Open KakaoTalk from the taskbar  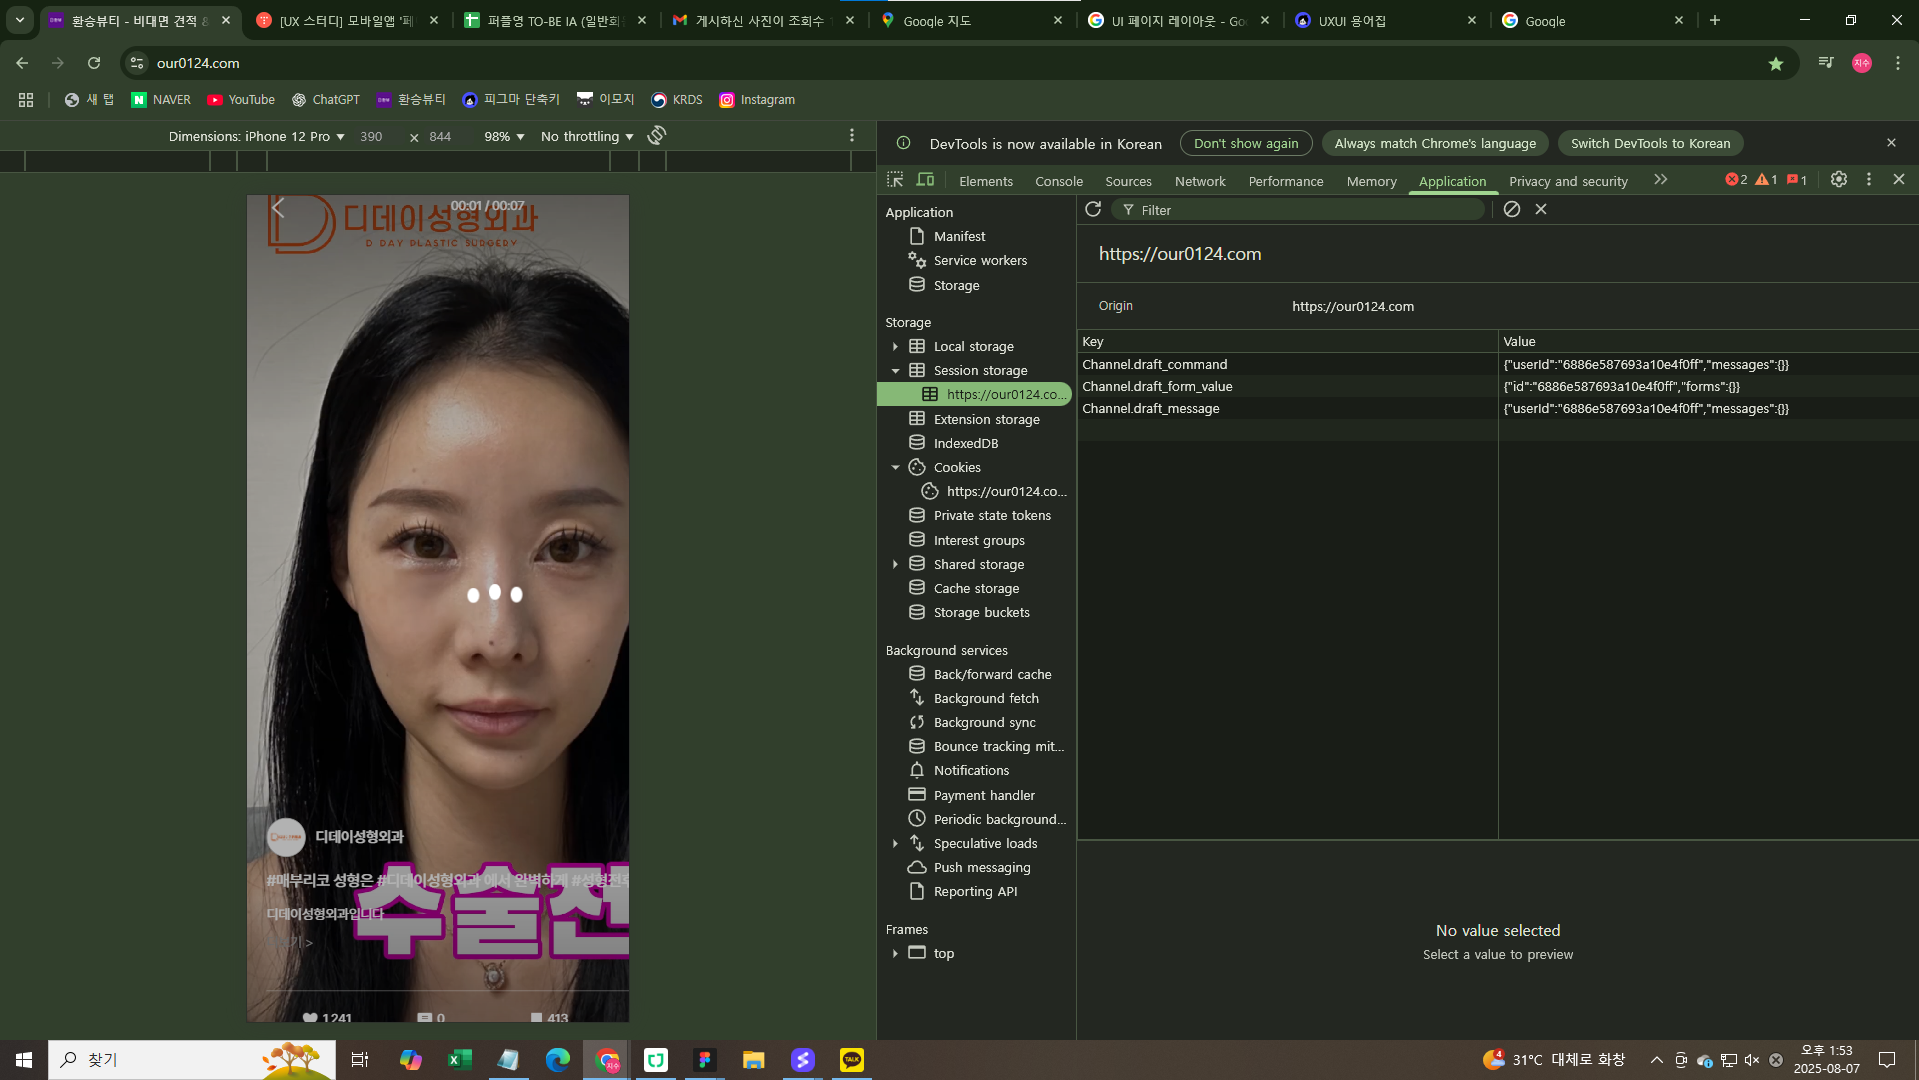(852, 1060)
